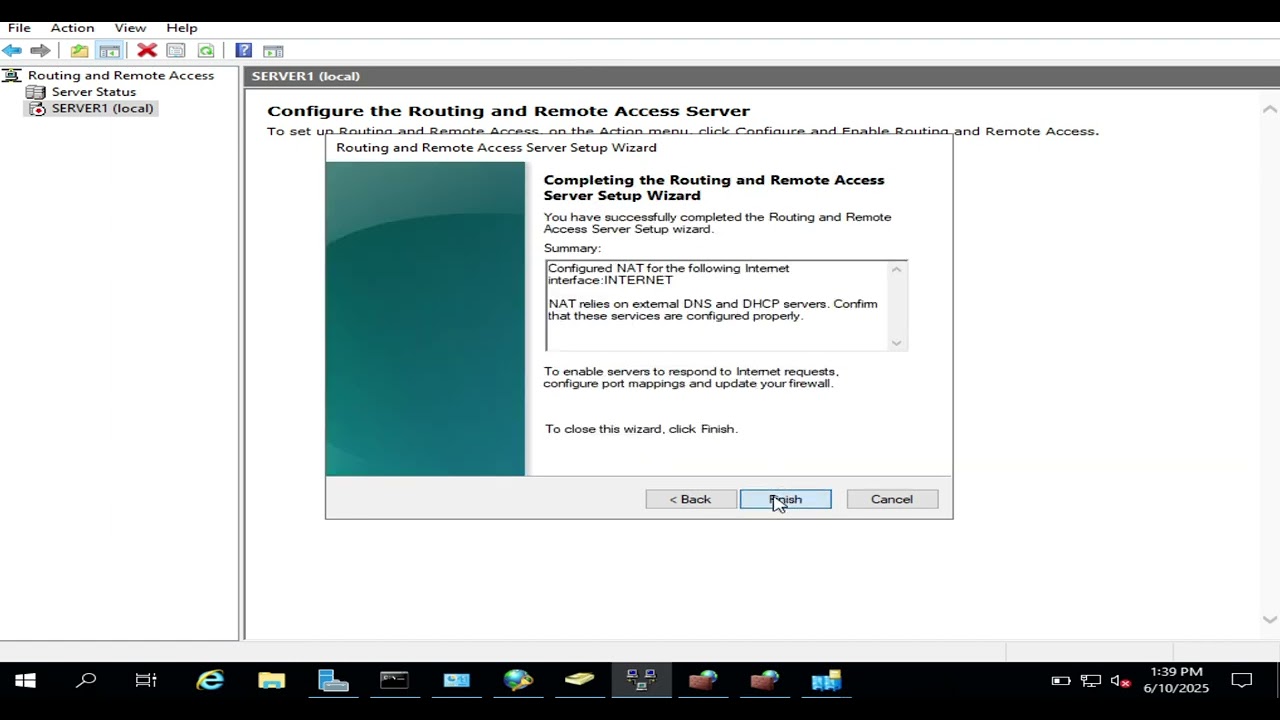This screenshot has width=1280, height=720.
Task: Click the Summary text box
Action: click(x=726, y=306)
